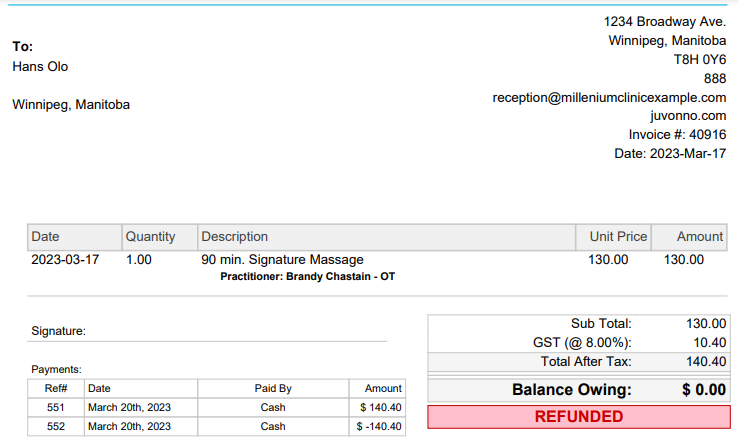Click the juvonno.com website text
This screenshot has height=448, width=738.
pos(687,115)
